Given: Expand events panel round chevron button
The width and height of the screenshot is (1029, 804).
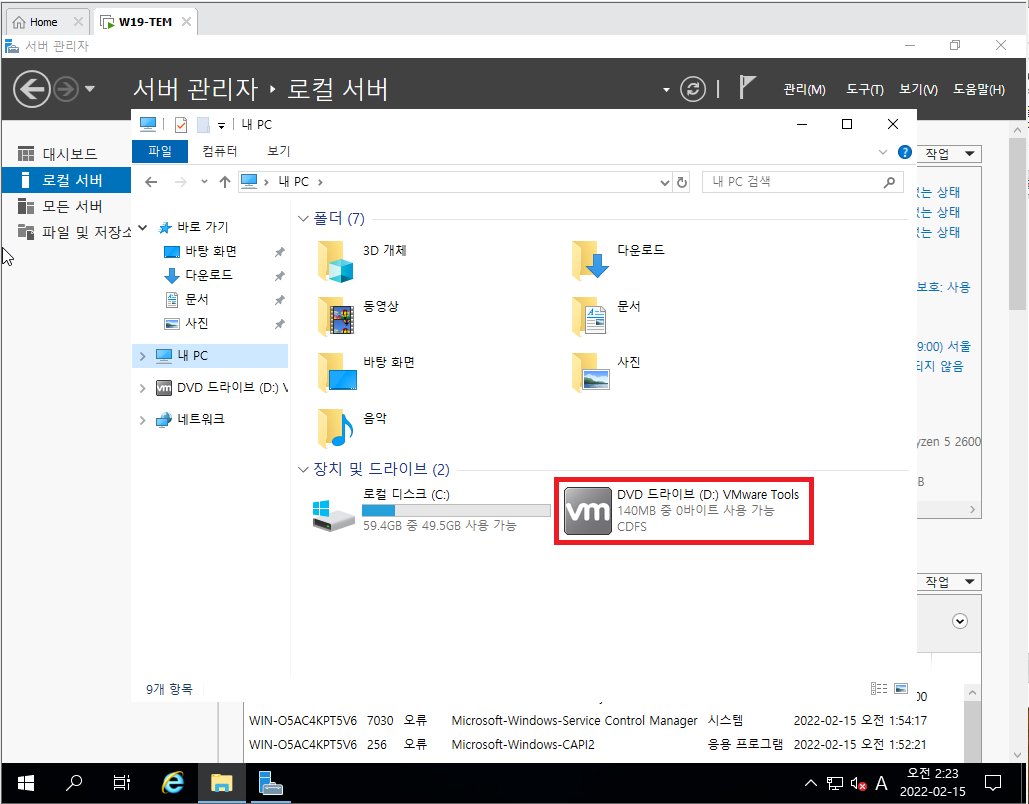Looking at the screenshot, I should (960, 621).
